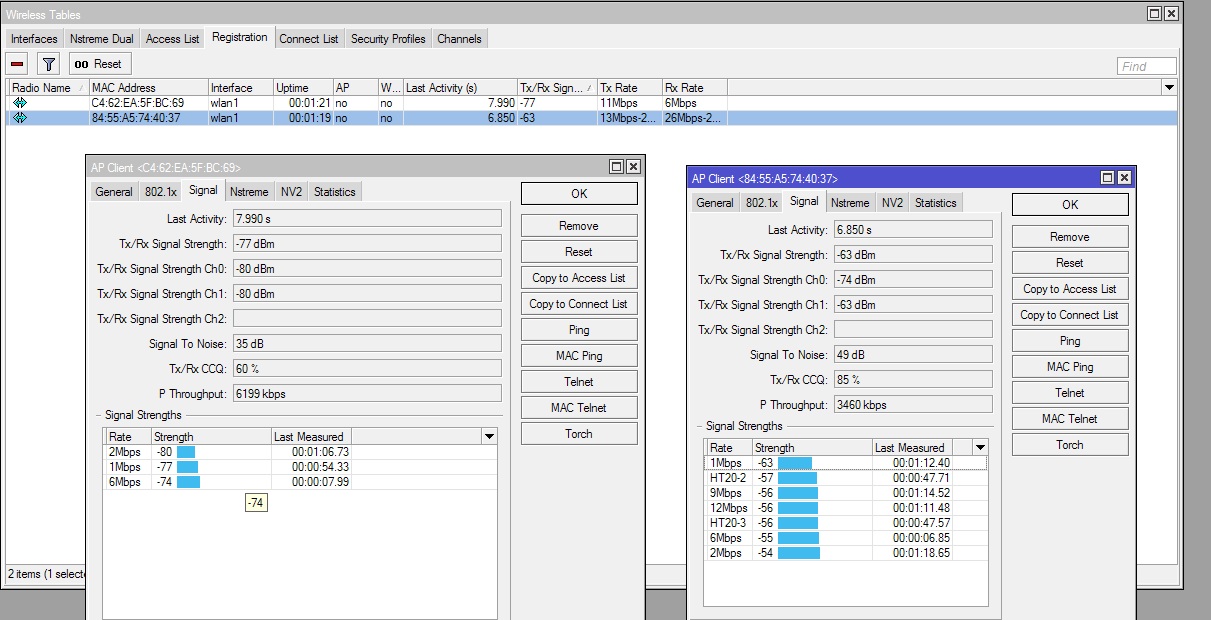Switch to Nstreme Dual tab

(101, 39)
